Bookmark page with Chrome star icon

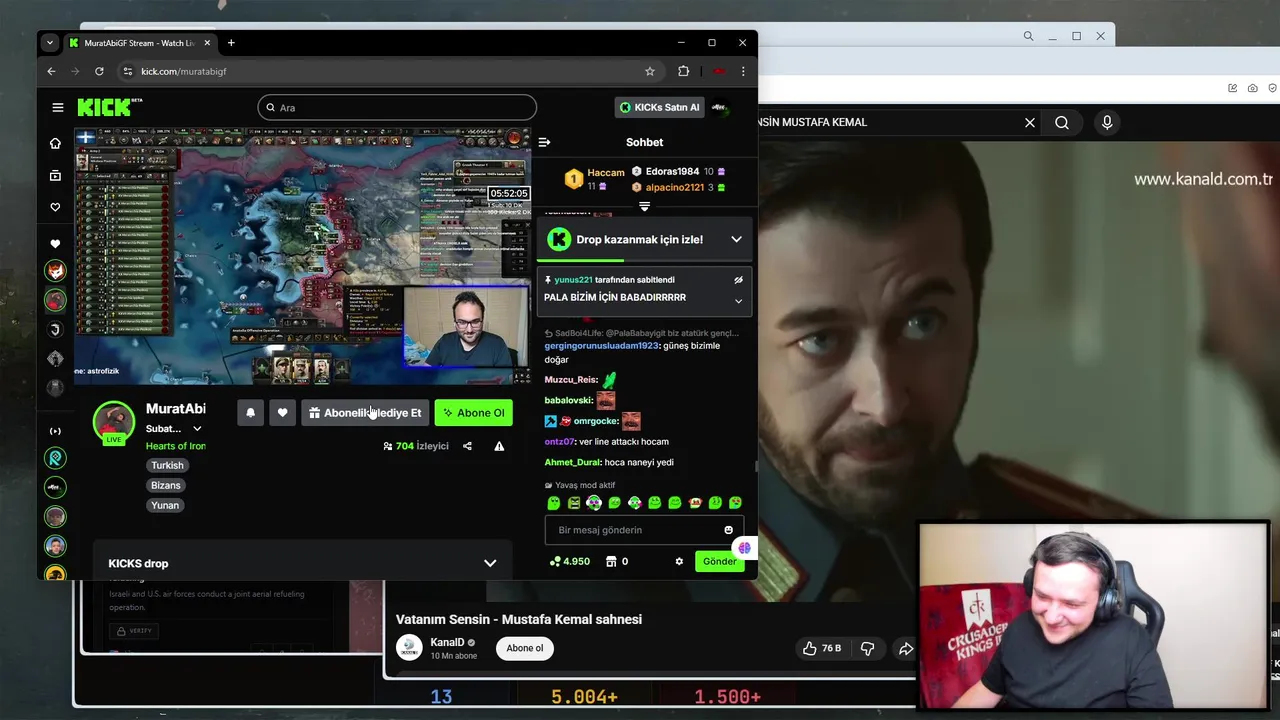pos(650,71)
